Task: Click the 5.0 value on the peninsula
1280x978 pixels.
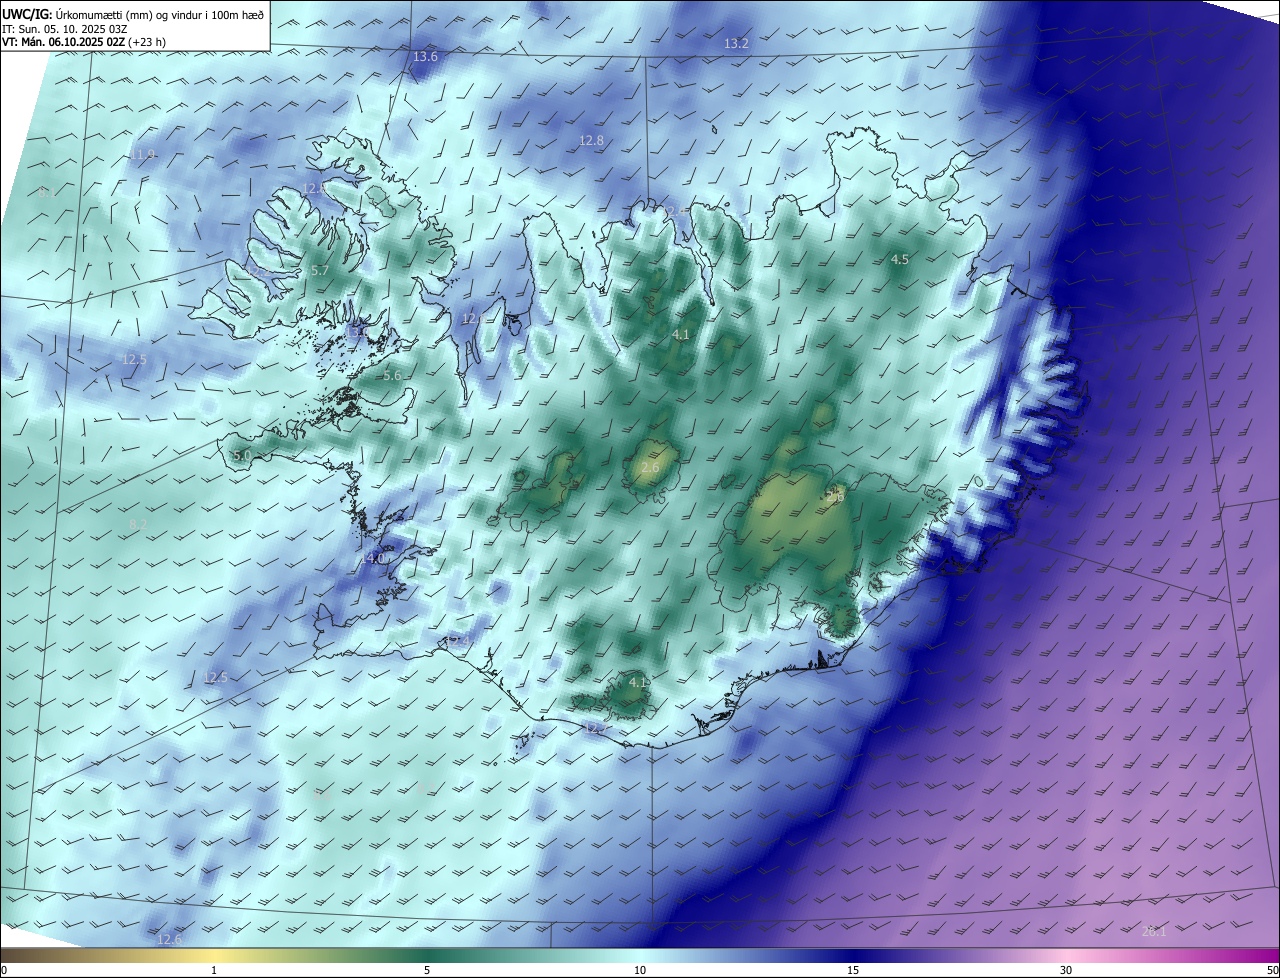Action: [x=242, y=455]
